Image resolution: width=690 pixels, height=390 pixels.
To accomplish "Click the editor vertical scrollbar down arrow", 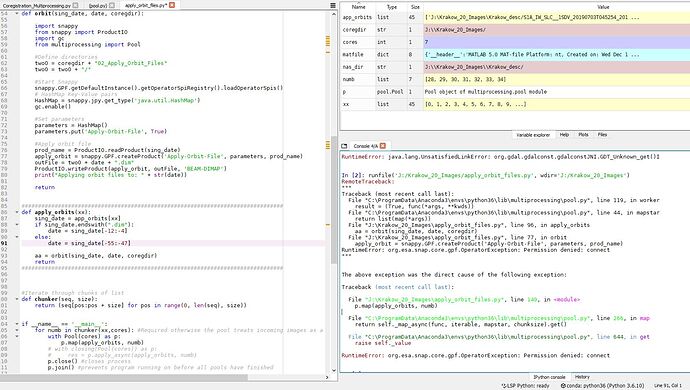I will [334, 370].
